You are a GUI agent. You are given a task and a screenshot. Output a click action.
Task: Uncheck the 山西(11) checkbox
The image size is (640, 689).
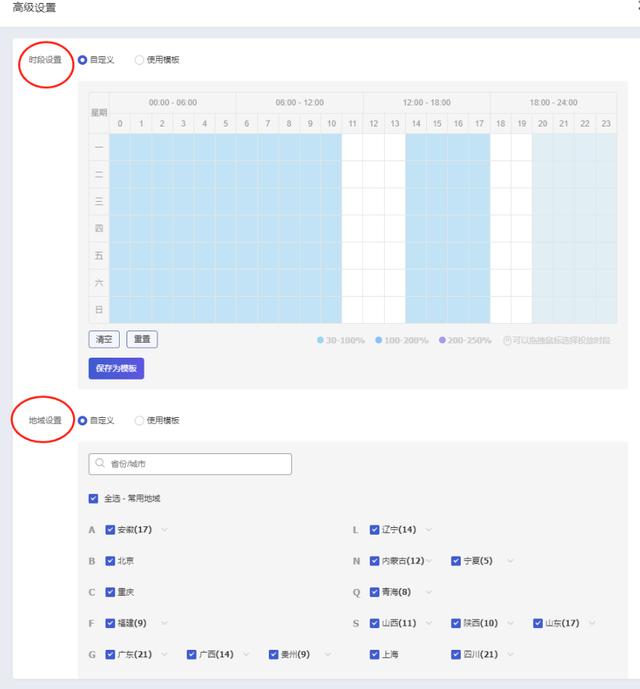375,623
